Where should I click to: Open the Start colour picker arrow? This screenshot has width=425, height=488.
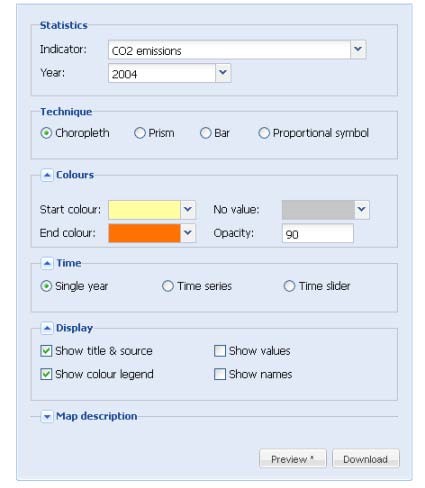click(x=188, y=210)
